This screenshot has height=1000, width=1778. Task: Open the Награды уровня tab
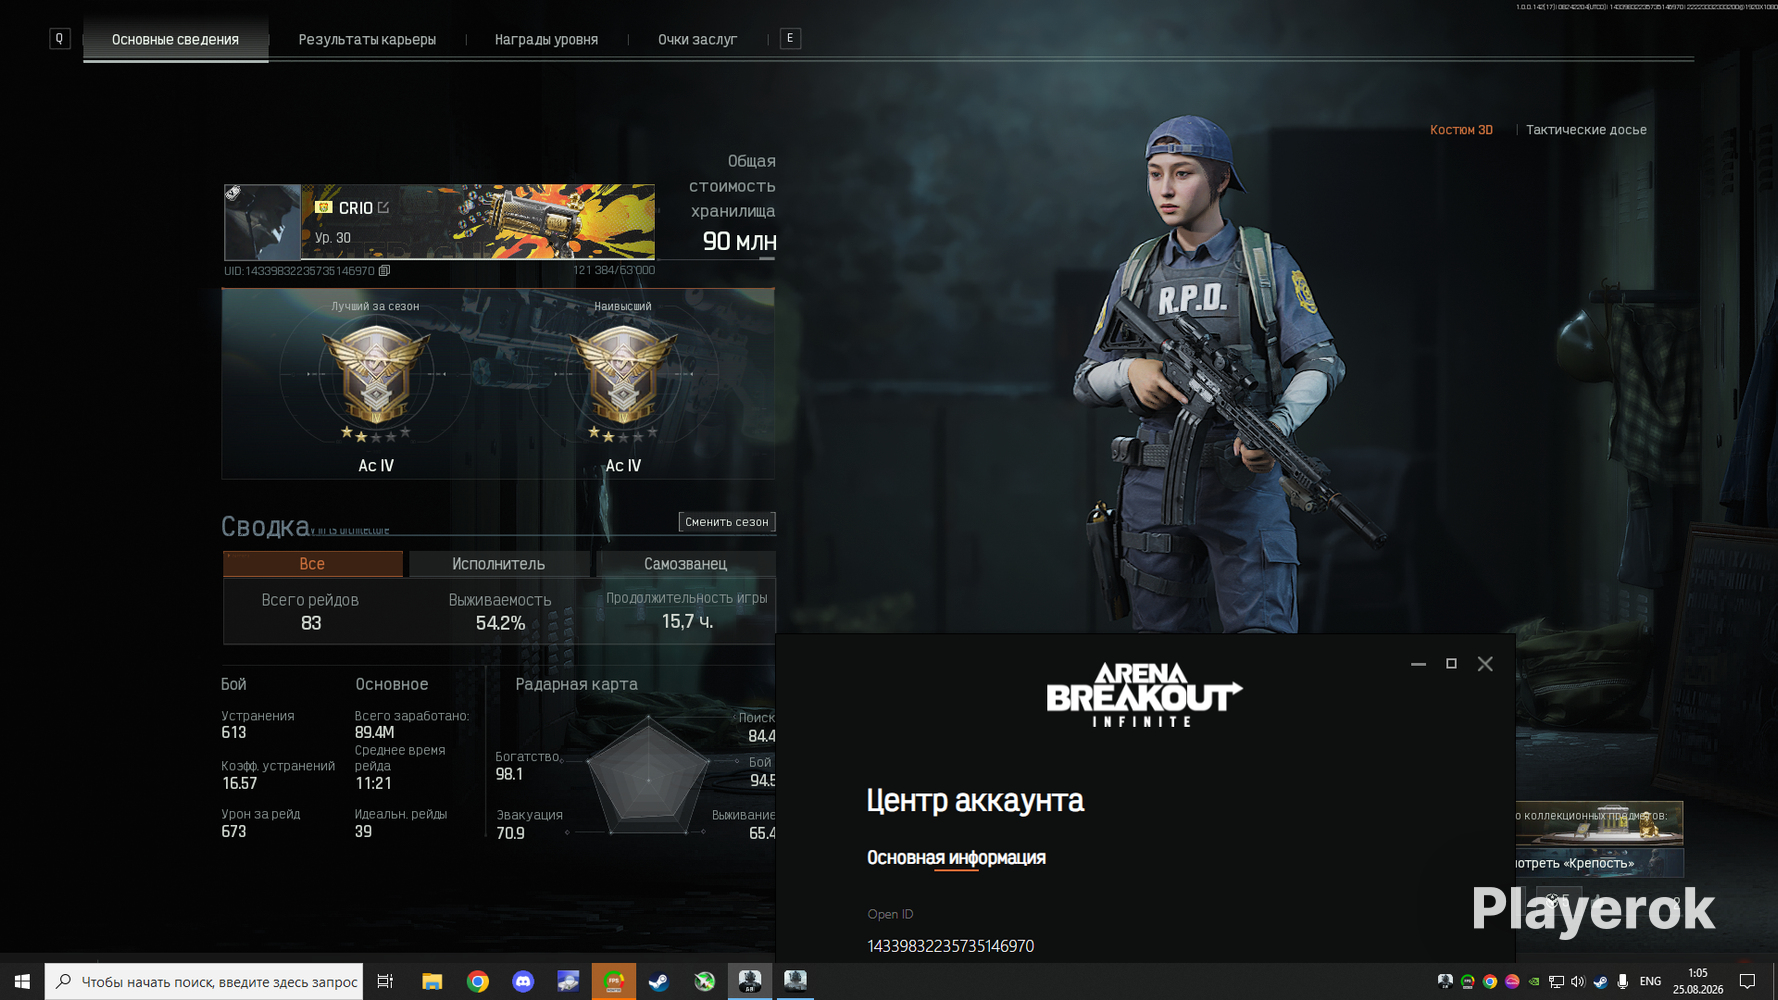click(546, 39)
